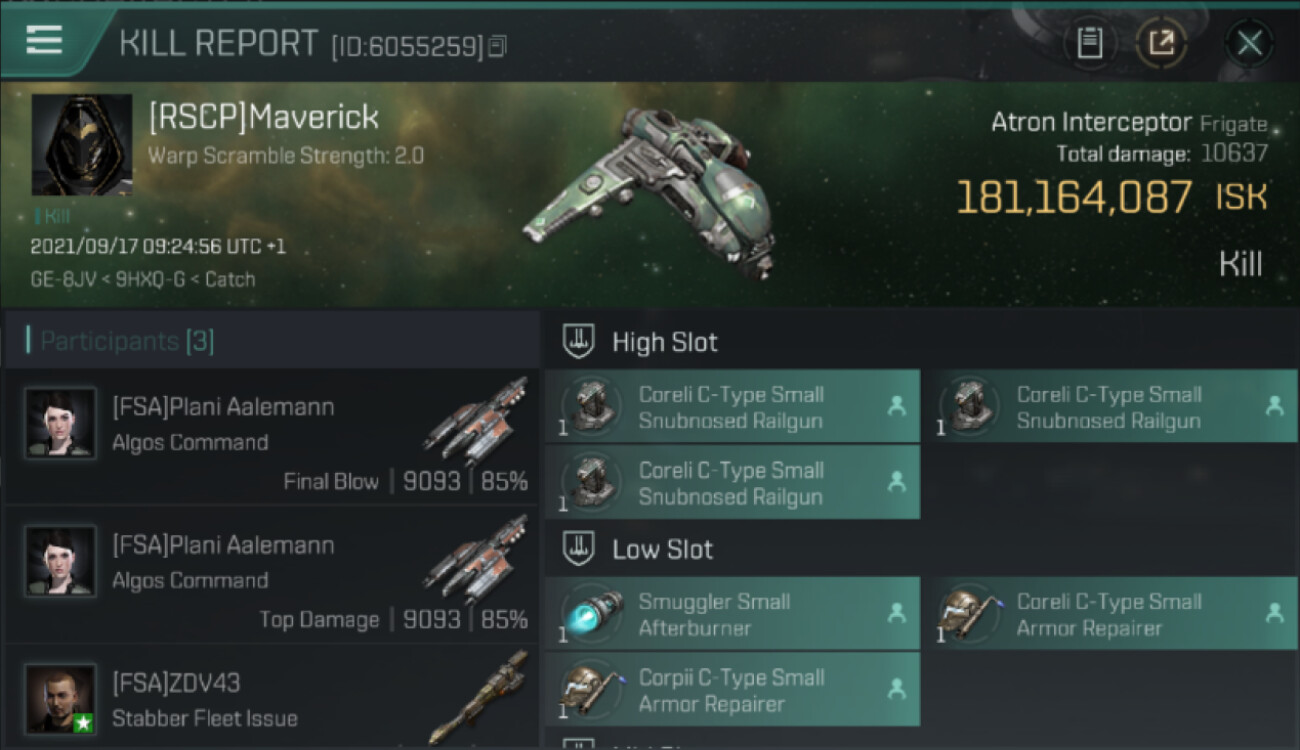Click person icon on Smuggler Afterburner row
This screenshot has width=1300, height=750.
tap(896, 613)
